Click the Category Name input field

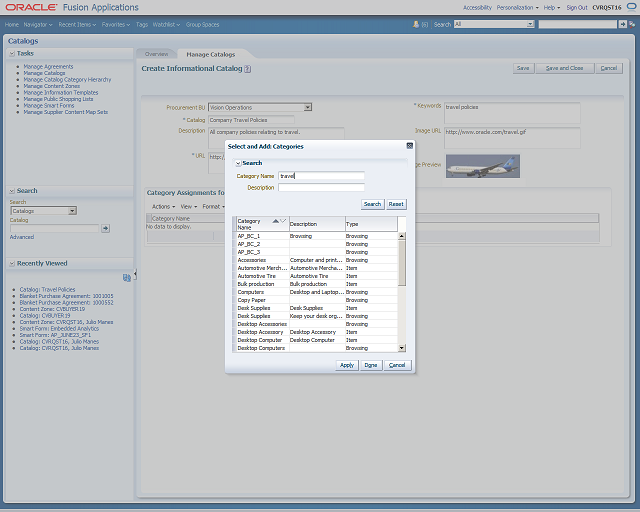coord(321,176)
